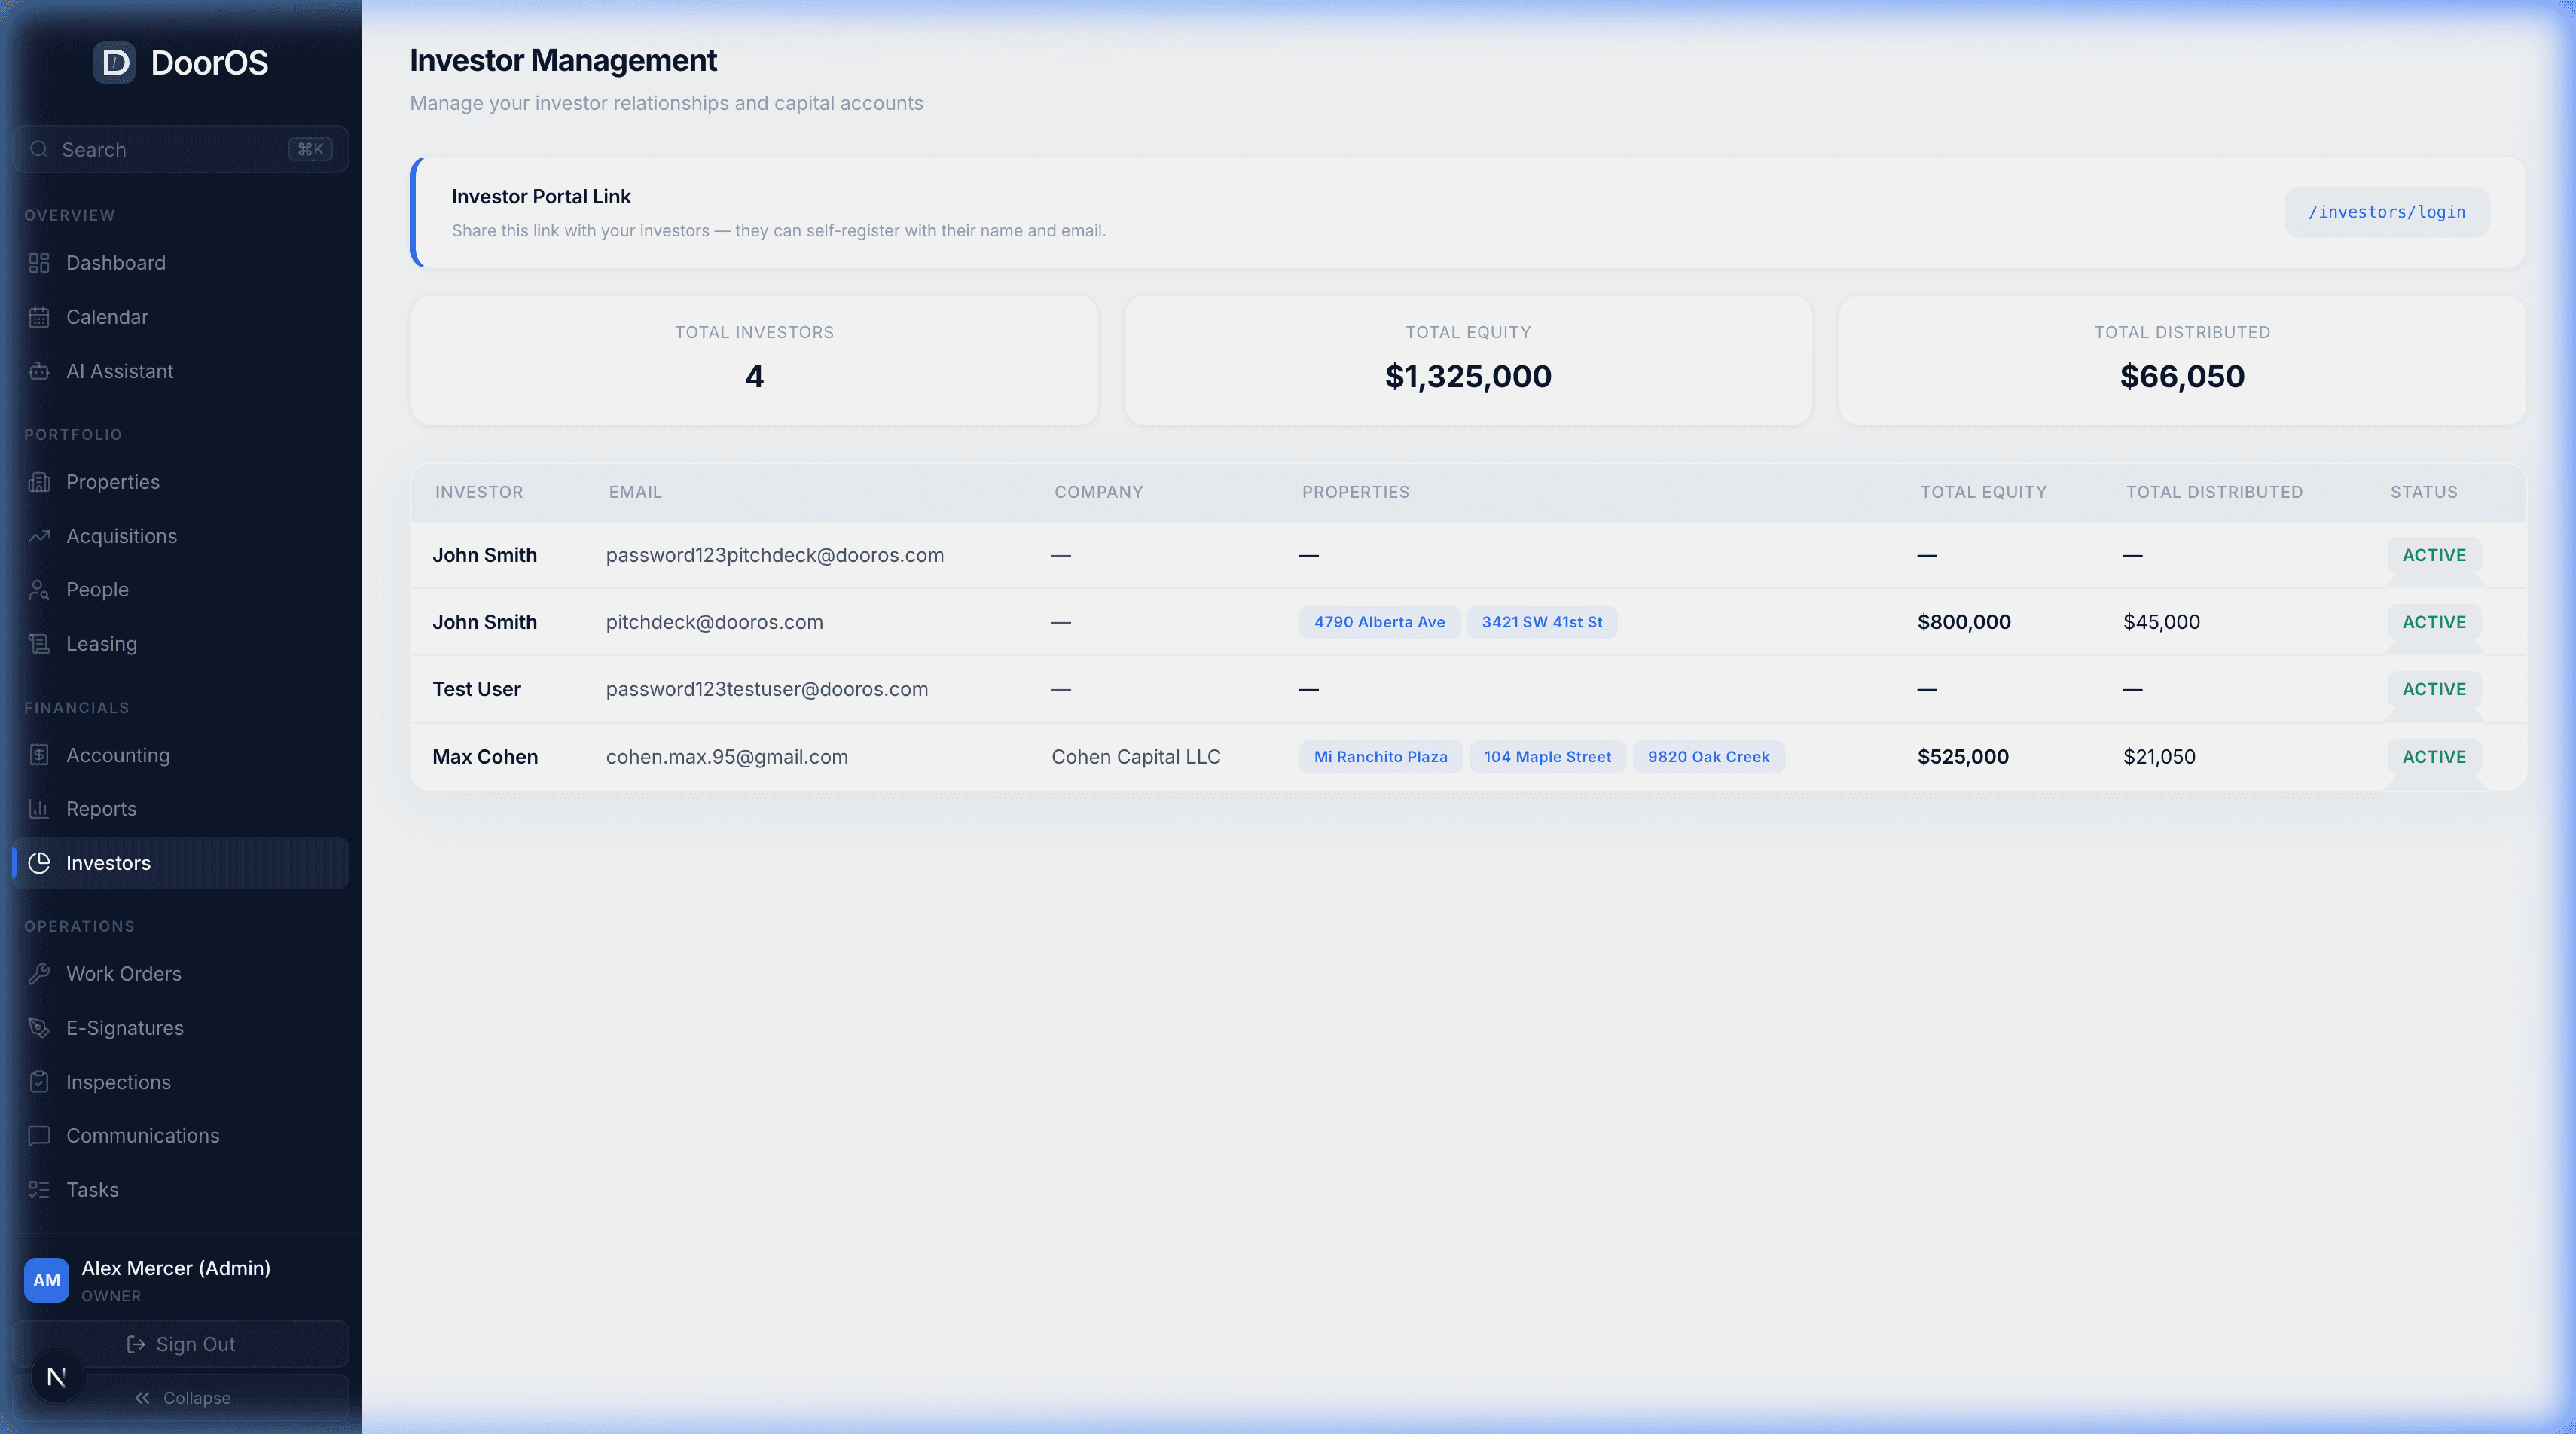Open AI Assistant menu item
The width and height of the screenshot is (2576, 1434).
(x=180, y=371)
